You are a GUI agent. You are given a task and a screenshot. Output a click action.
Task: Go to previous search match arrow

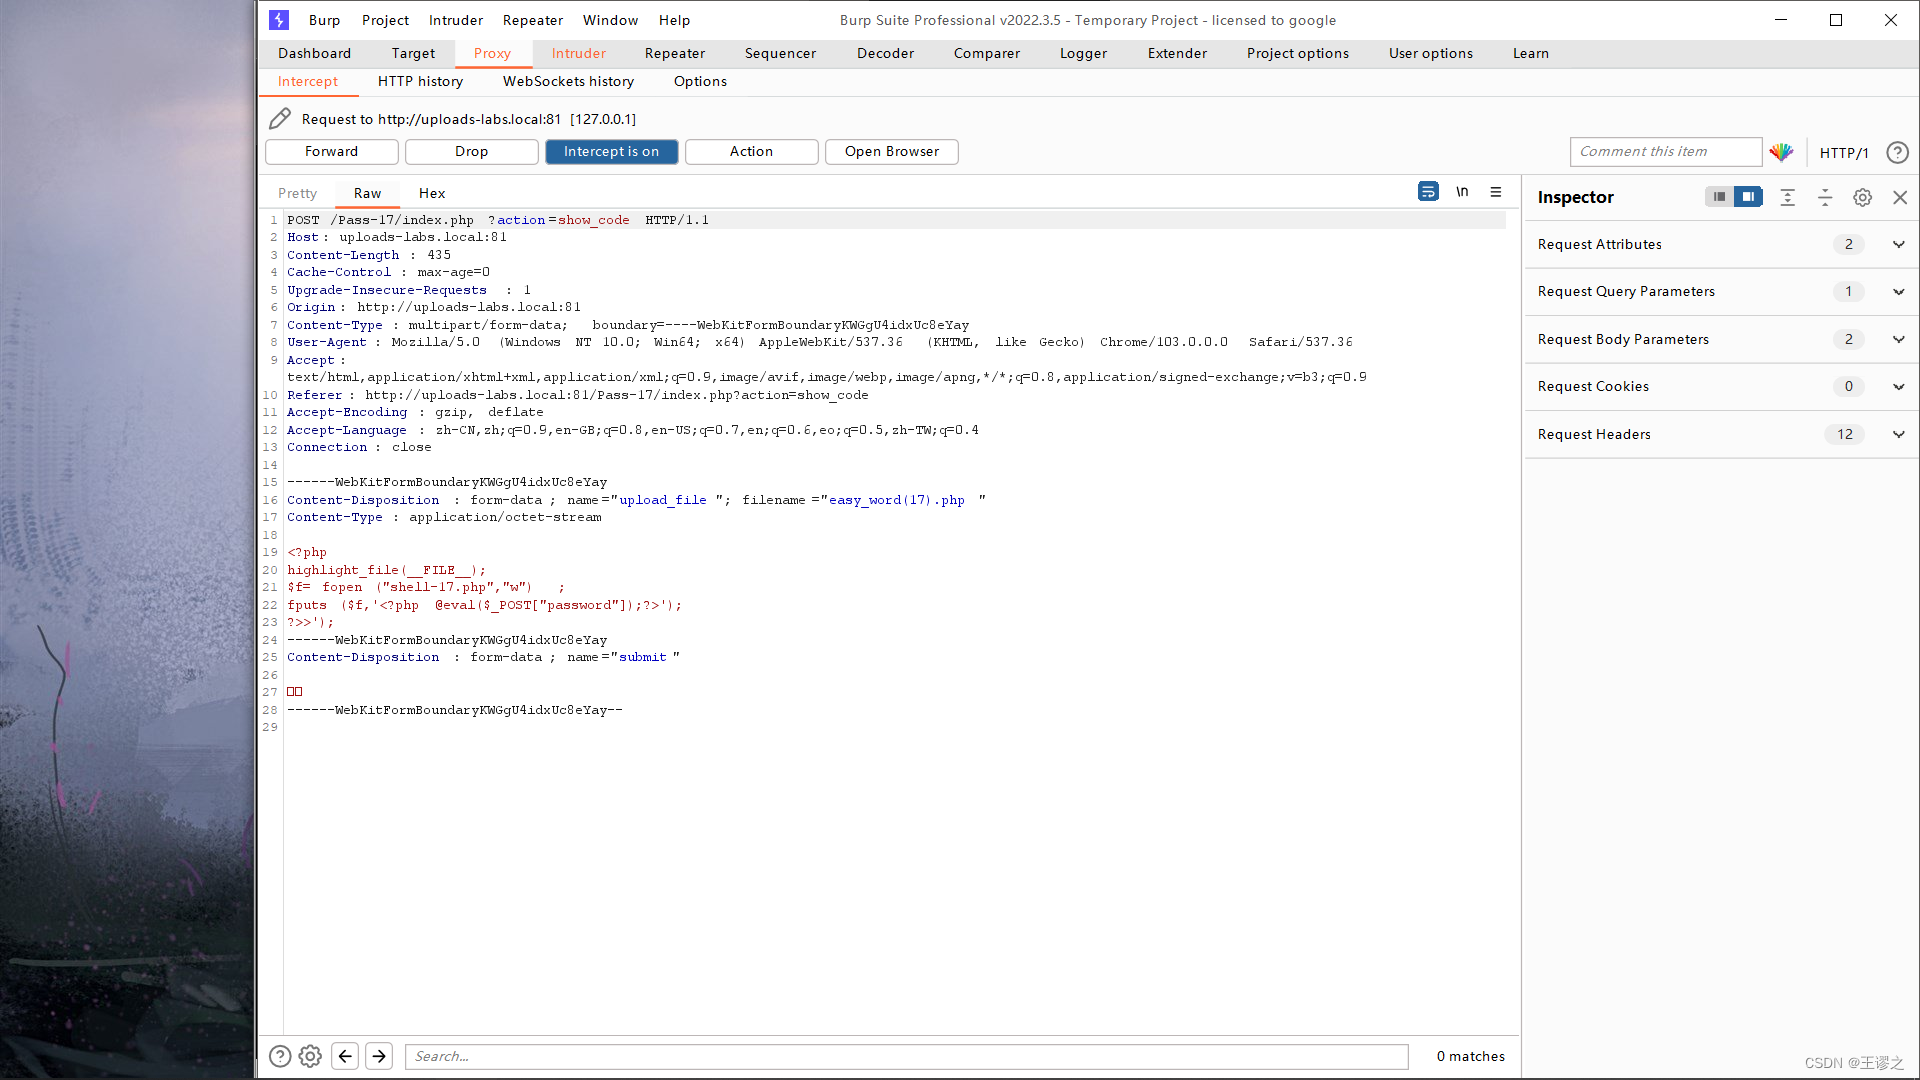click(345, 1056)
